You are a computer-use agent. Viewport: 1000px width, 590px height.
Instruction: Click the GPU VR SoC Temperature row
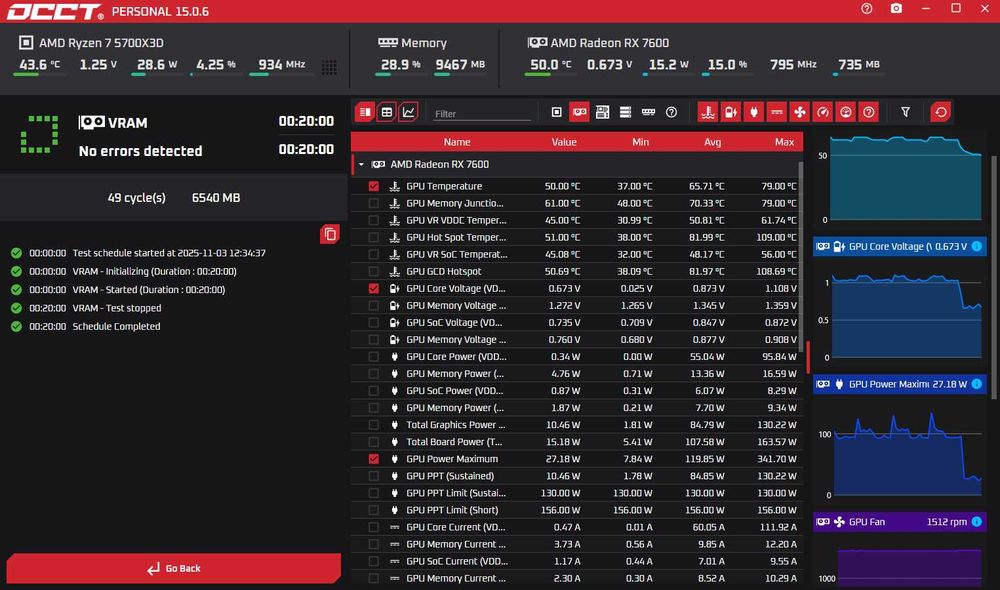click(576, 254)
